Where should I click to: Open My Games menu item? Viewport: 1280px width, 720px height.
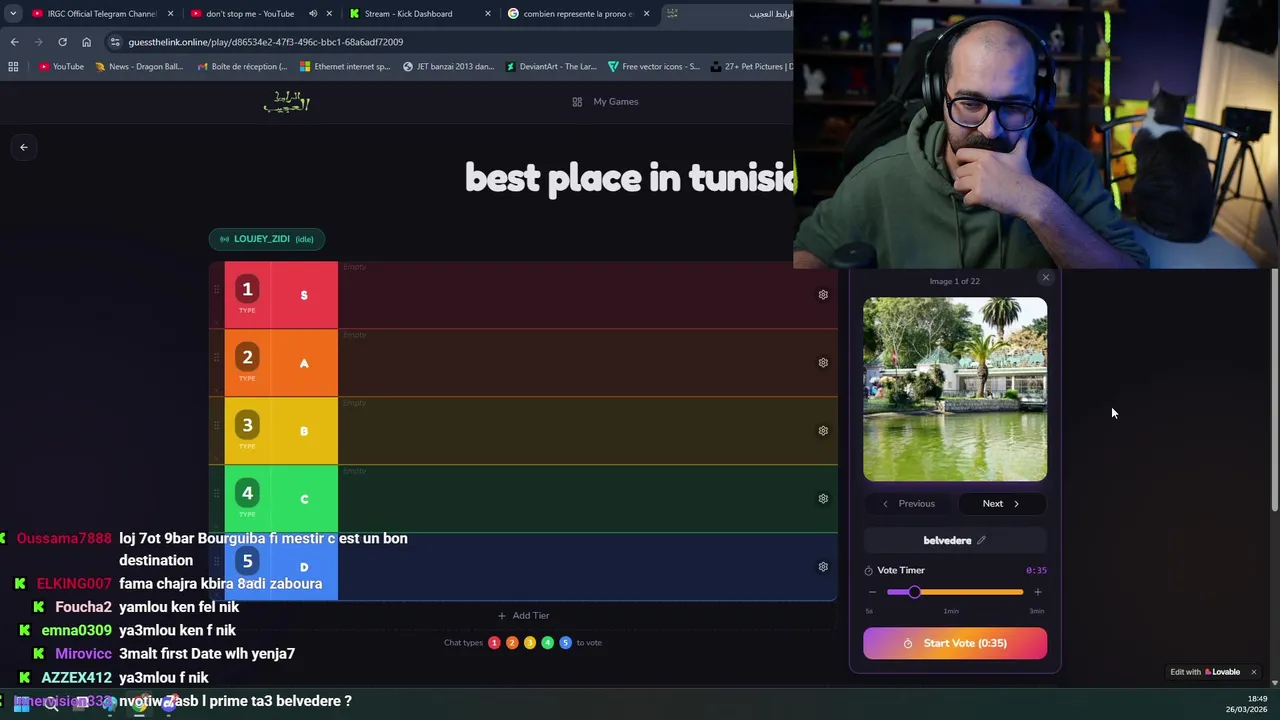pos(605,101)
